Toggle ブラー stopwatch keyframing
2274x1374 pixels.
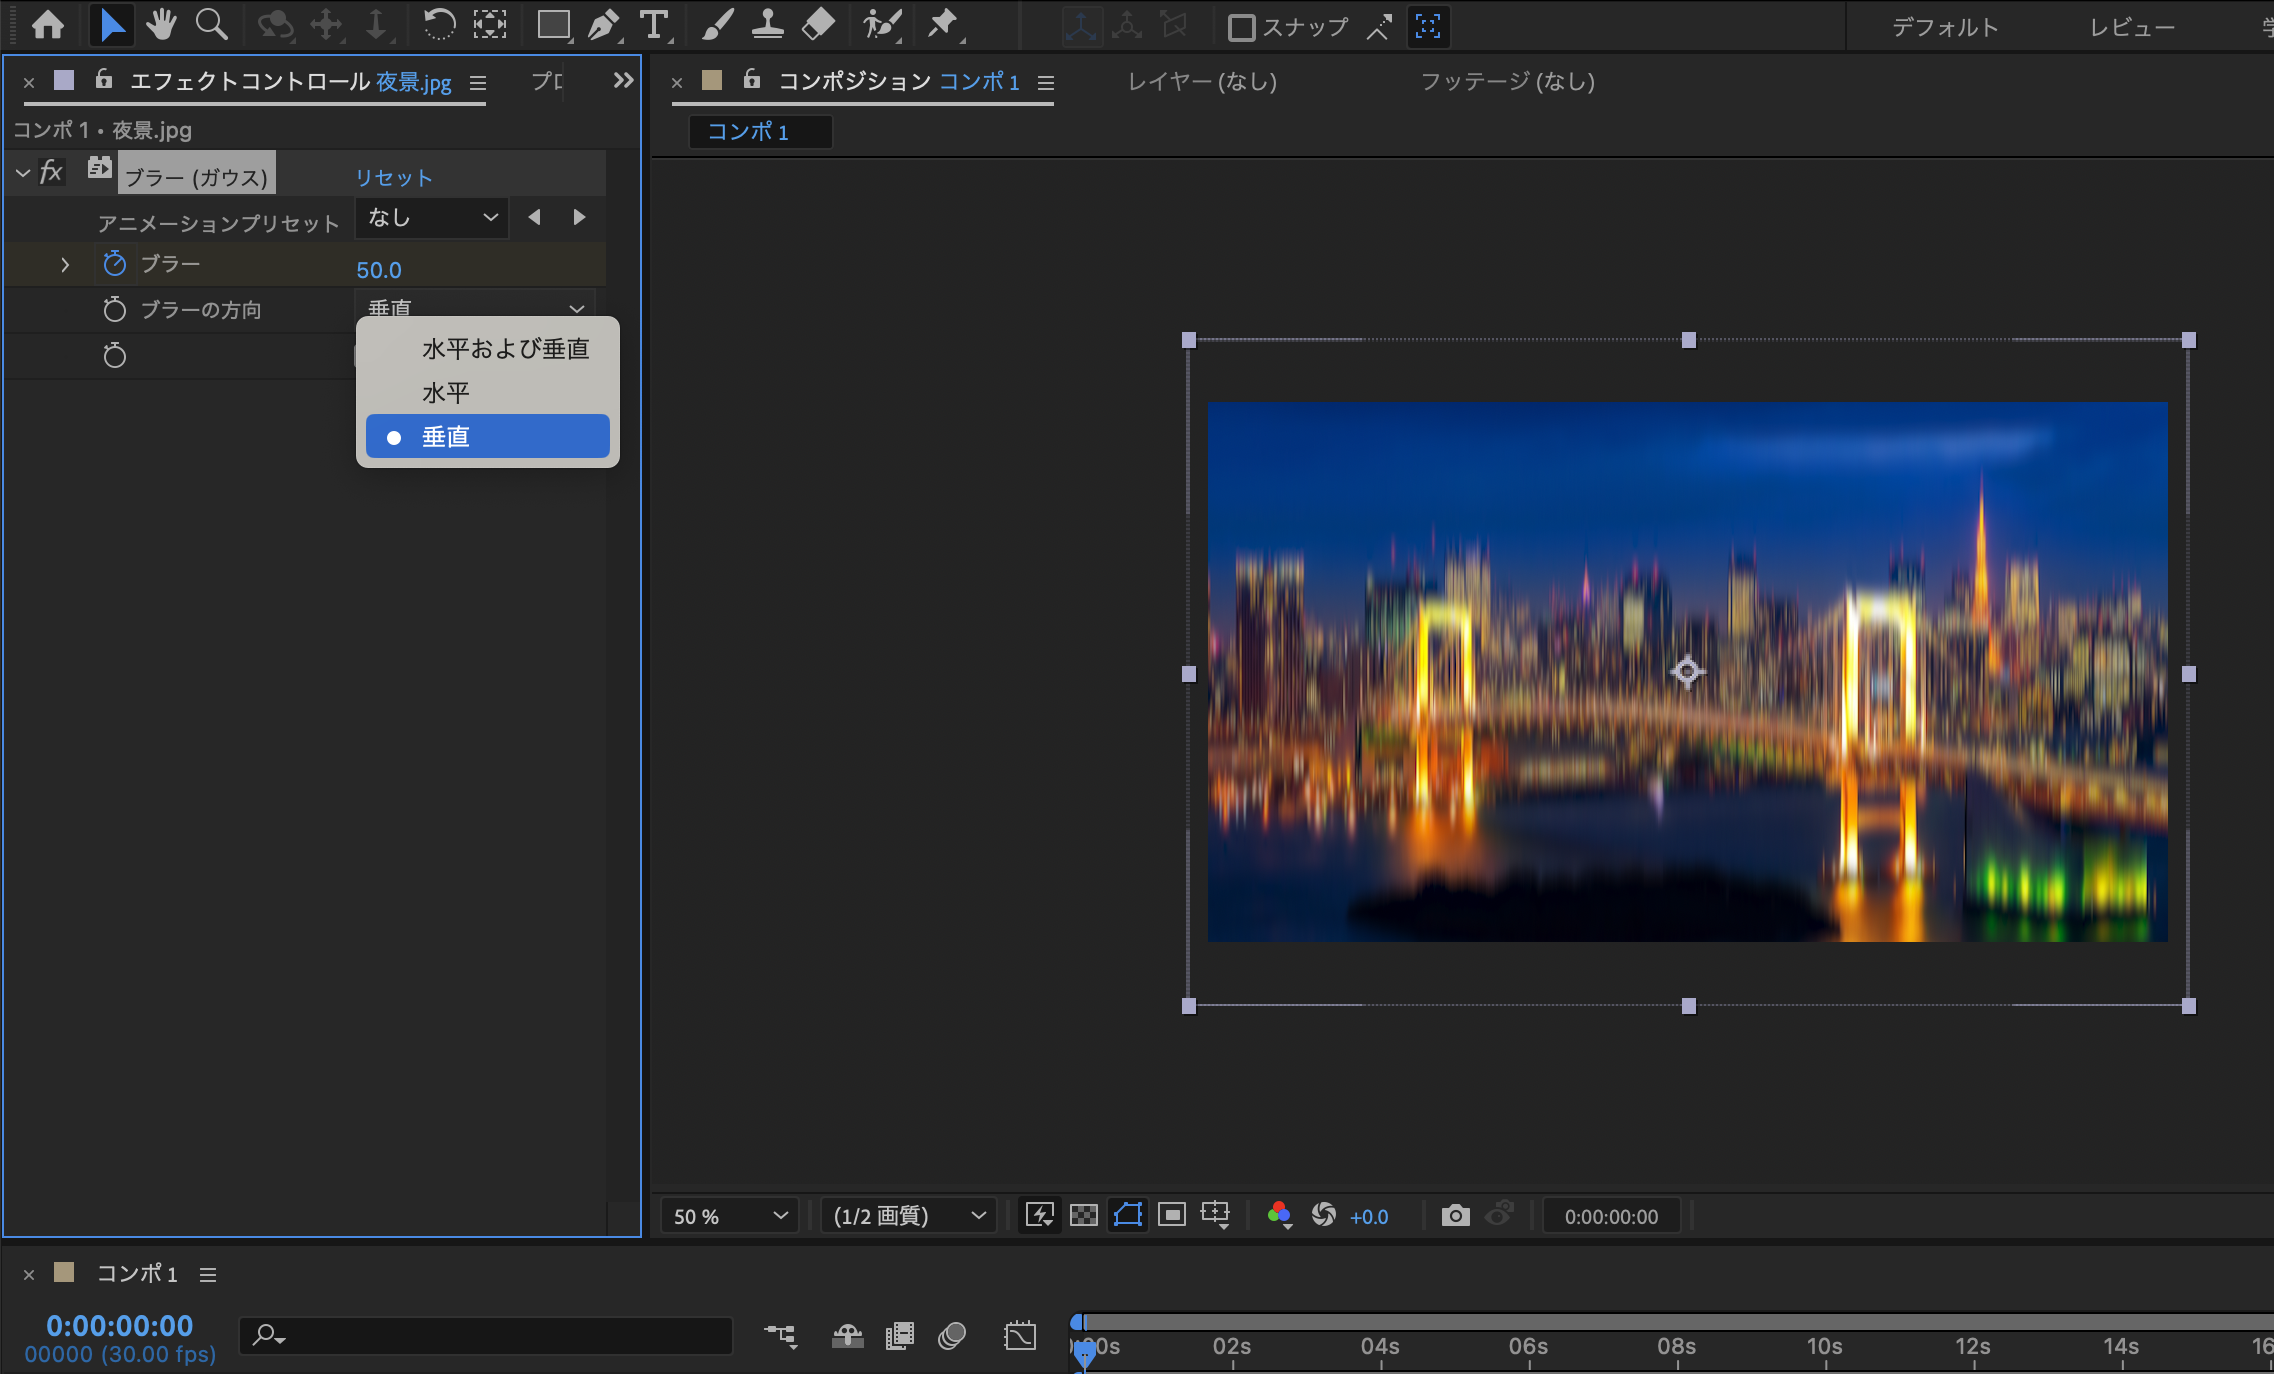[115, 264]
